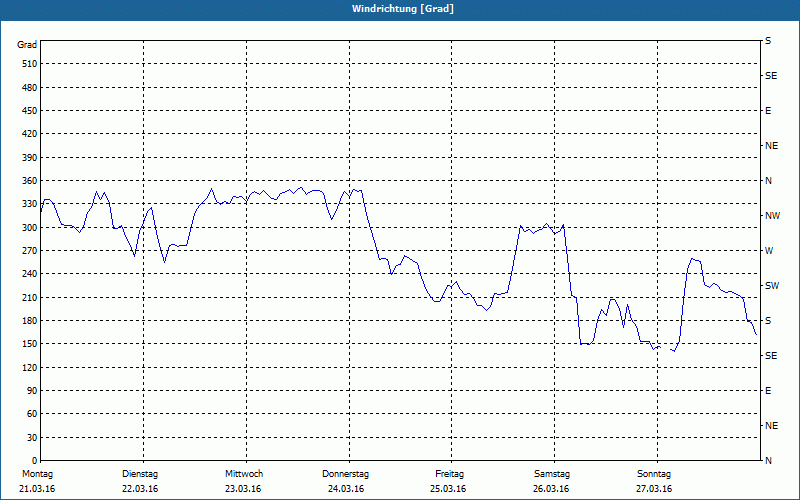Click the NW compass label on right axis

coord(772,216)
